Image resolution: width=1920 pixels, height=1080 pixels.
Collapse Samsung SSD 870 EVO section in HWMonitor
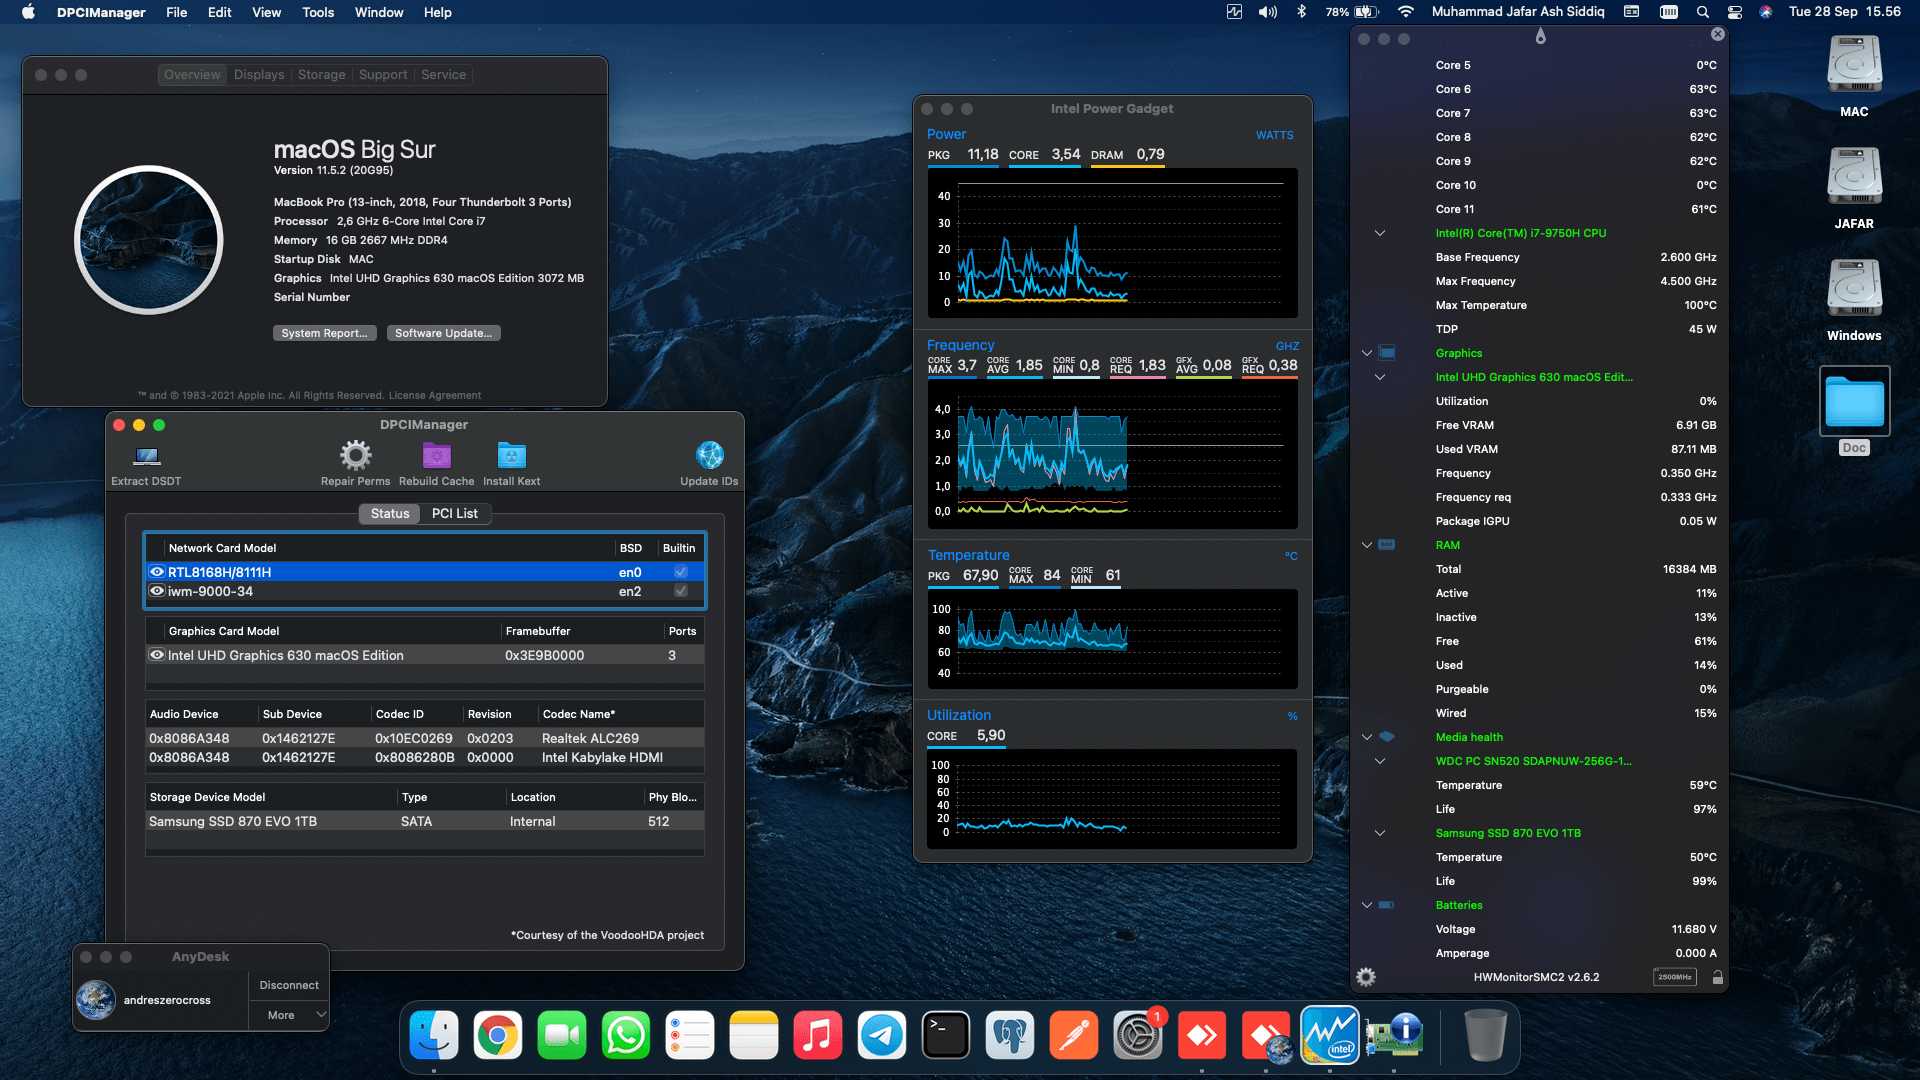(1380, 833)
